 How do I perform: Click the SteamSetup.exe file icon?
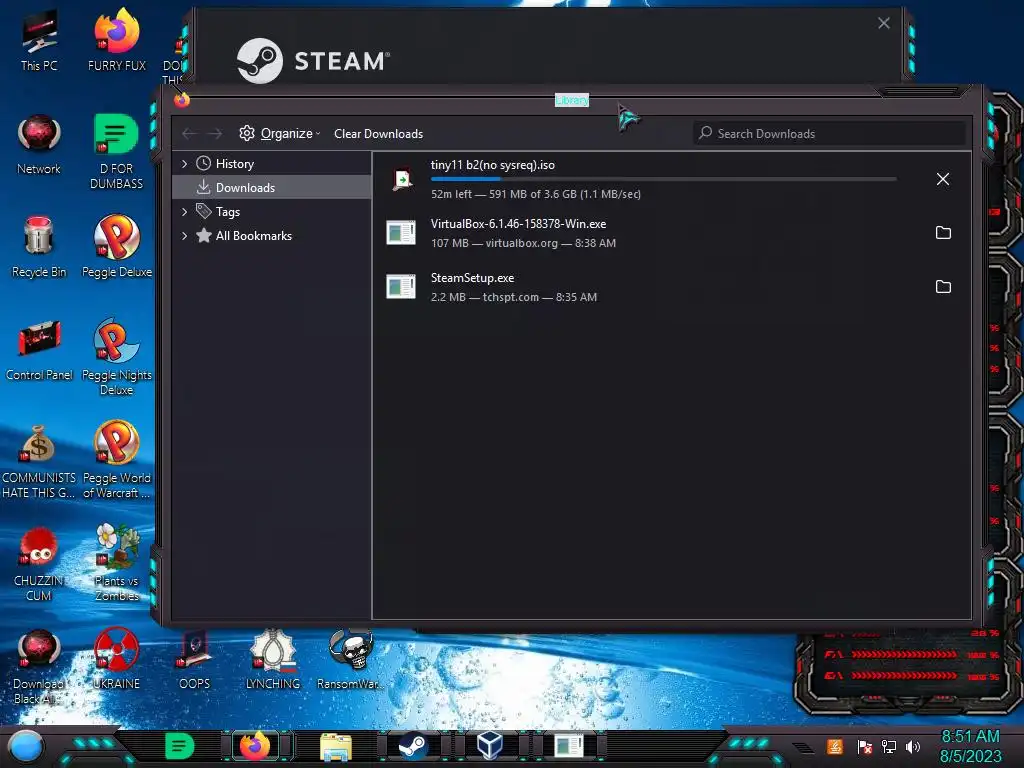[401, 287]
